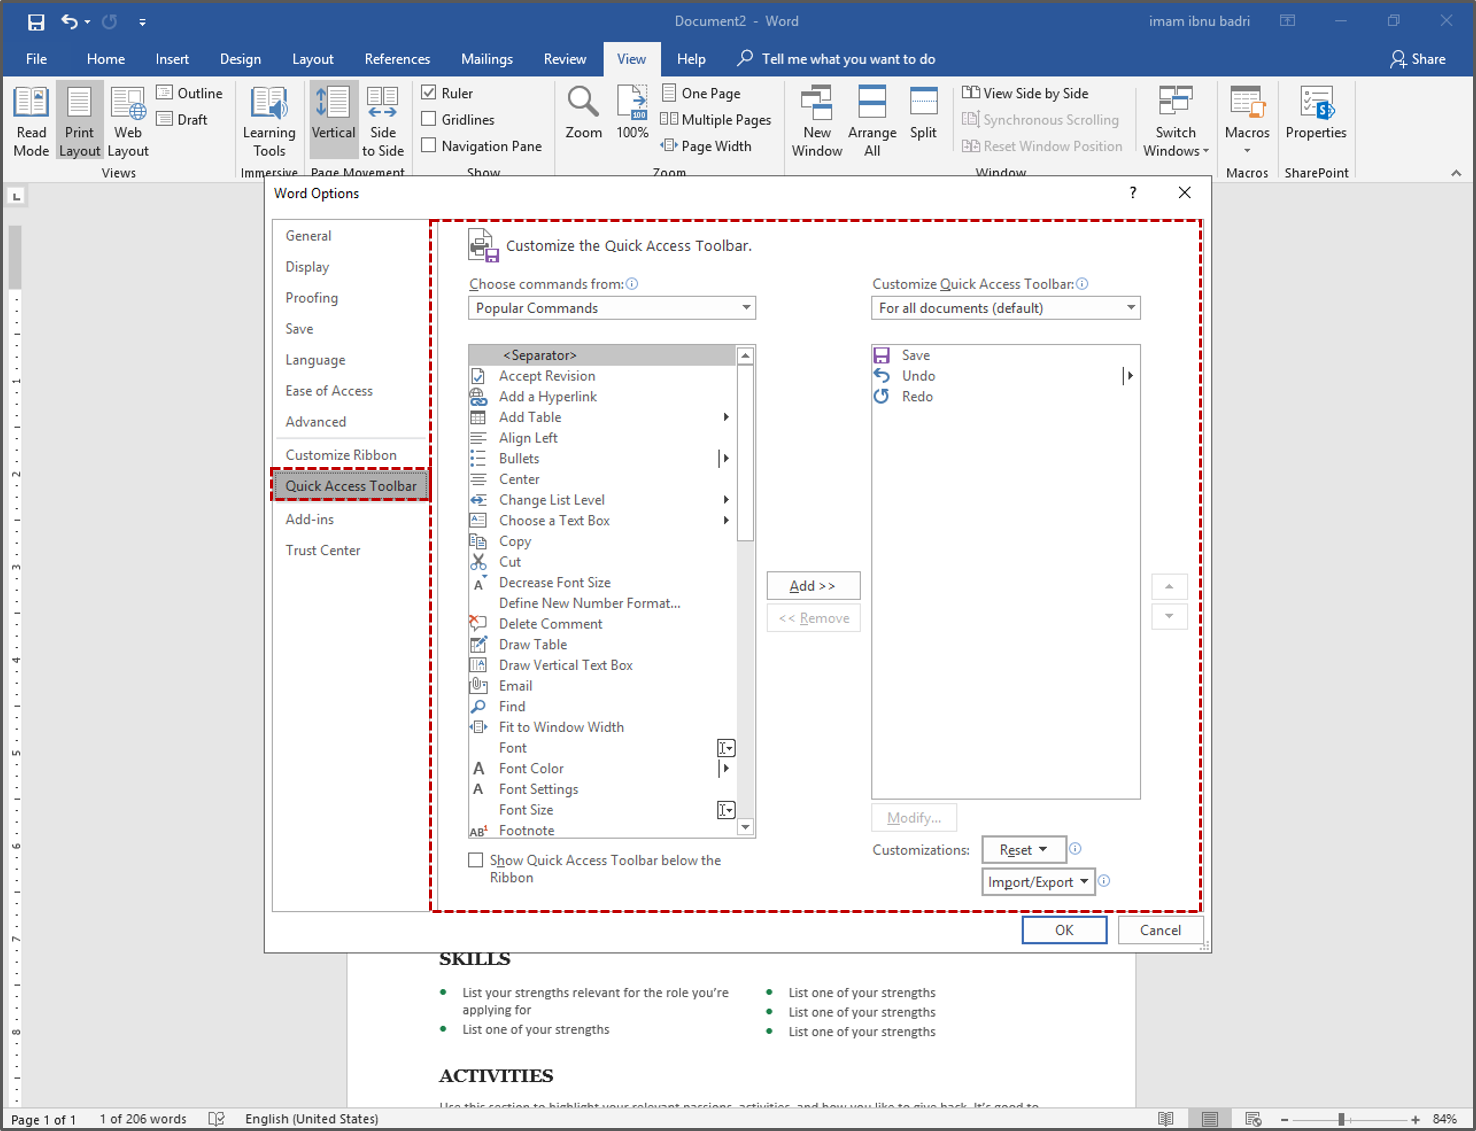1476x1131 pixels.
Task: Set zoom to 100% from the ribbon
Action: click(632, 113)
